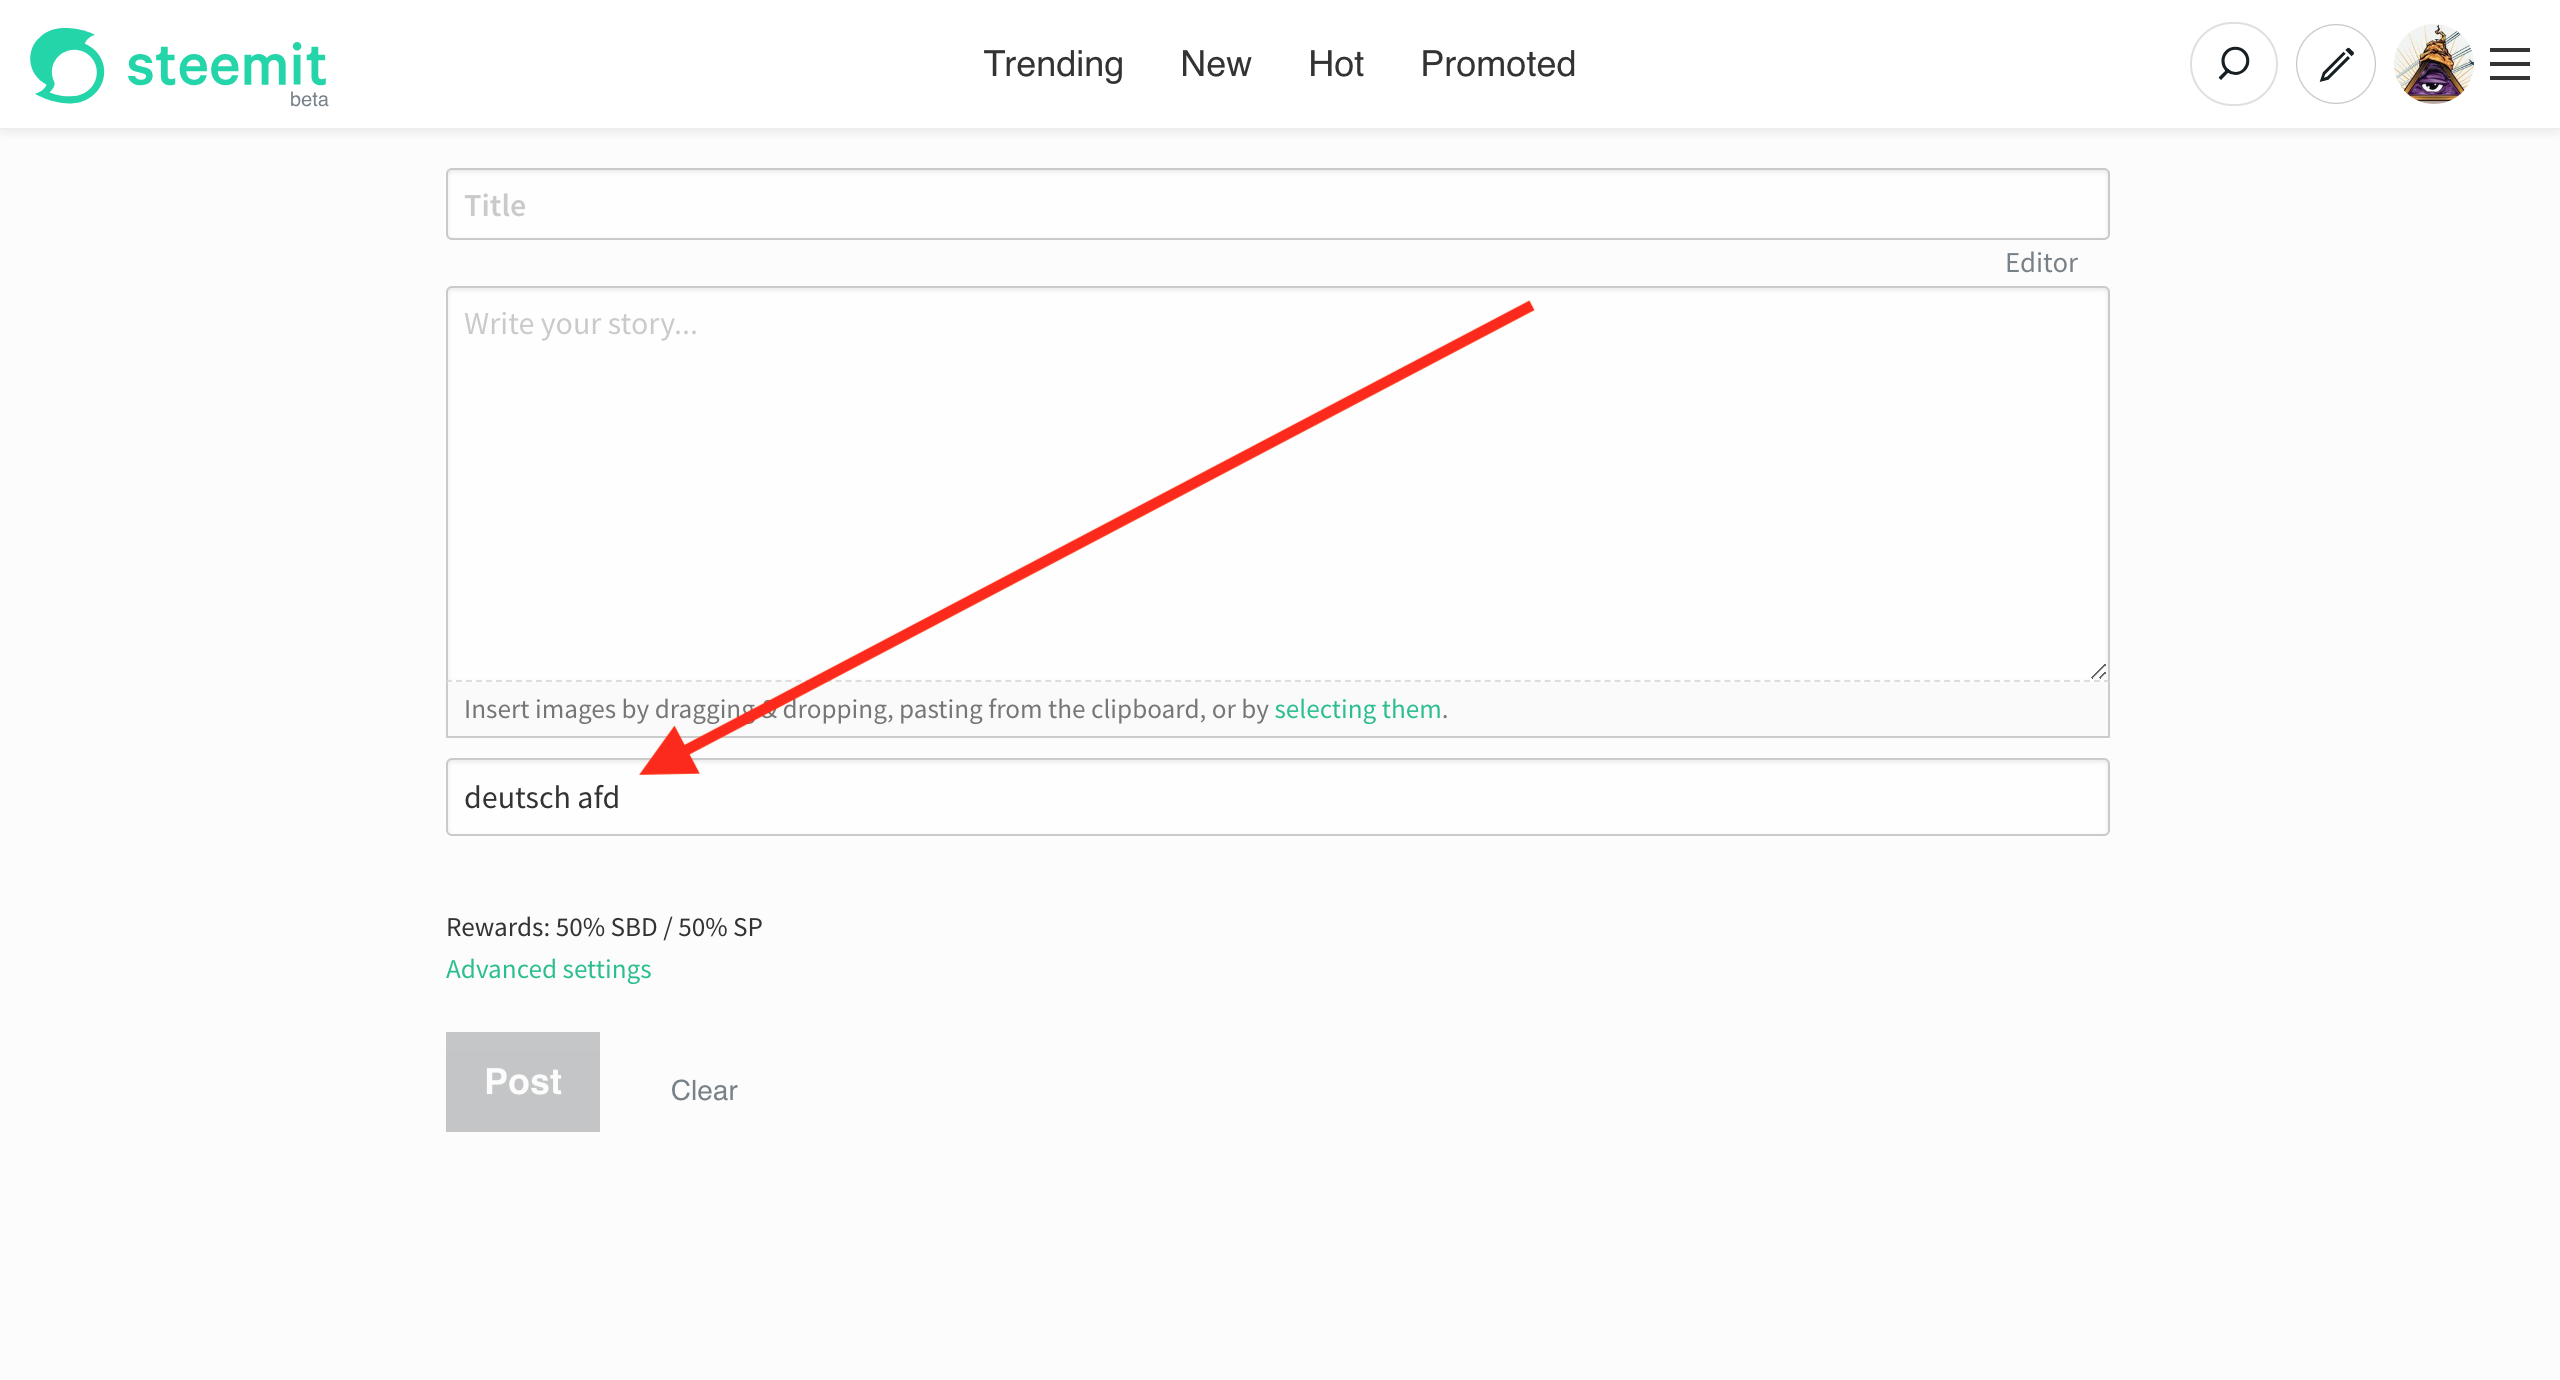Open the user avatar profile picture
The height and width of the screenshot is (1380, 2560).
click(2433, 64)
